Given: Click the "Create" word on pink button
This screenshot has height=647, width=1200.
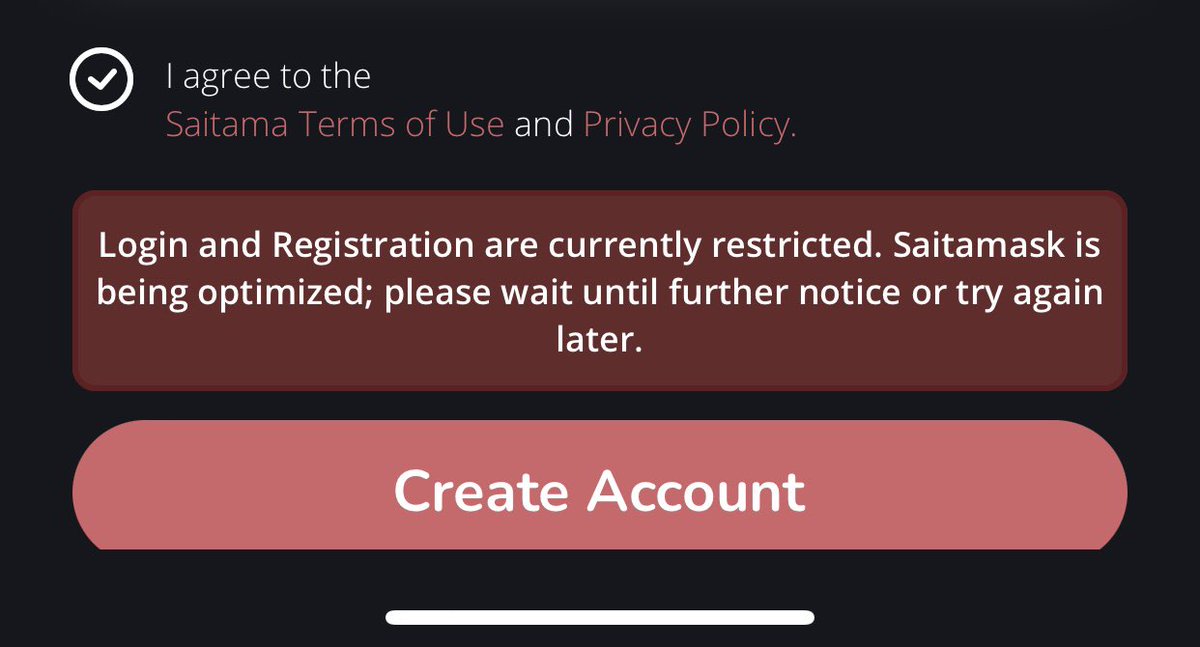Looking at the screenshot, I should pyautogui.click(x=481, y=490).
